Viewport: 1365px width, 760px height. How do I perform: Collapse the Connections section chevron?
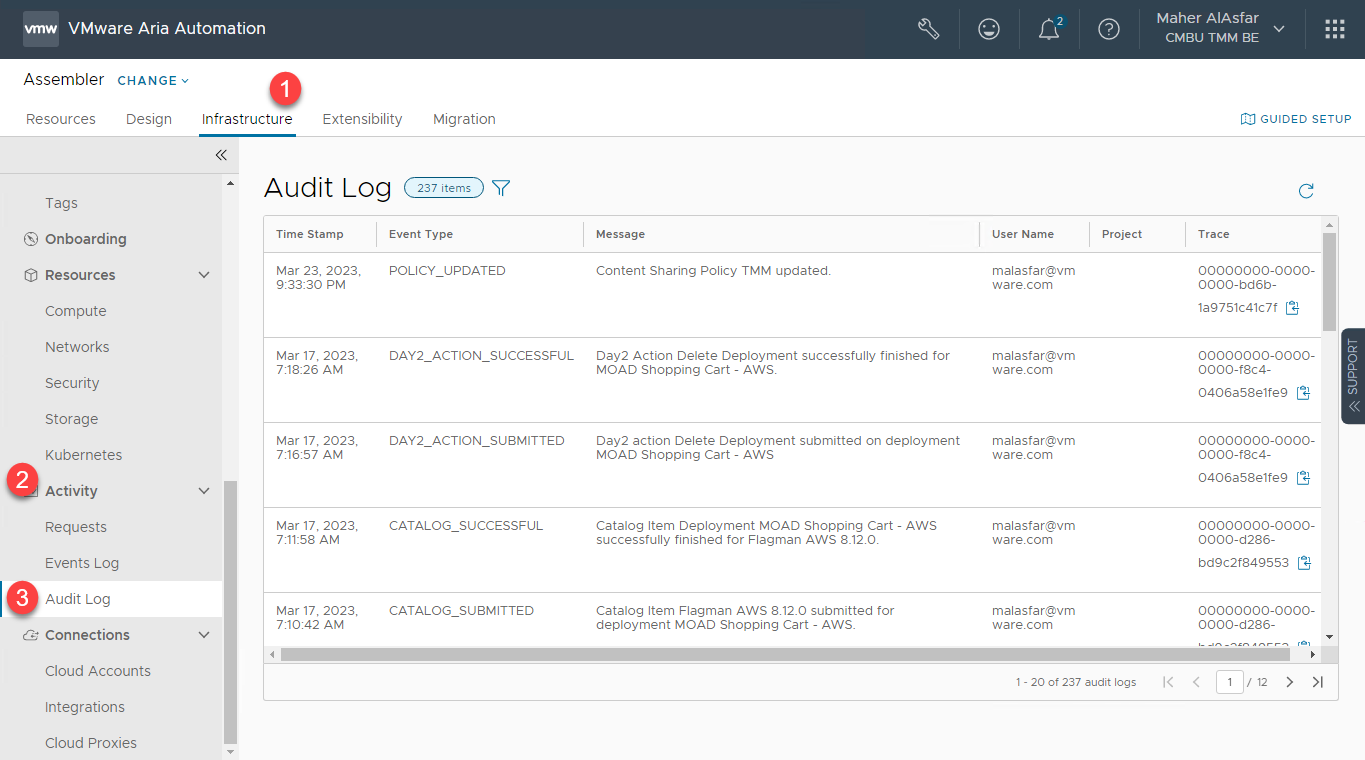click(204, 635)
